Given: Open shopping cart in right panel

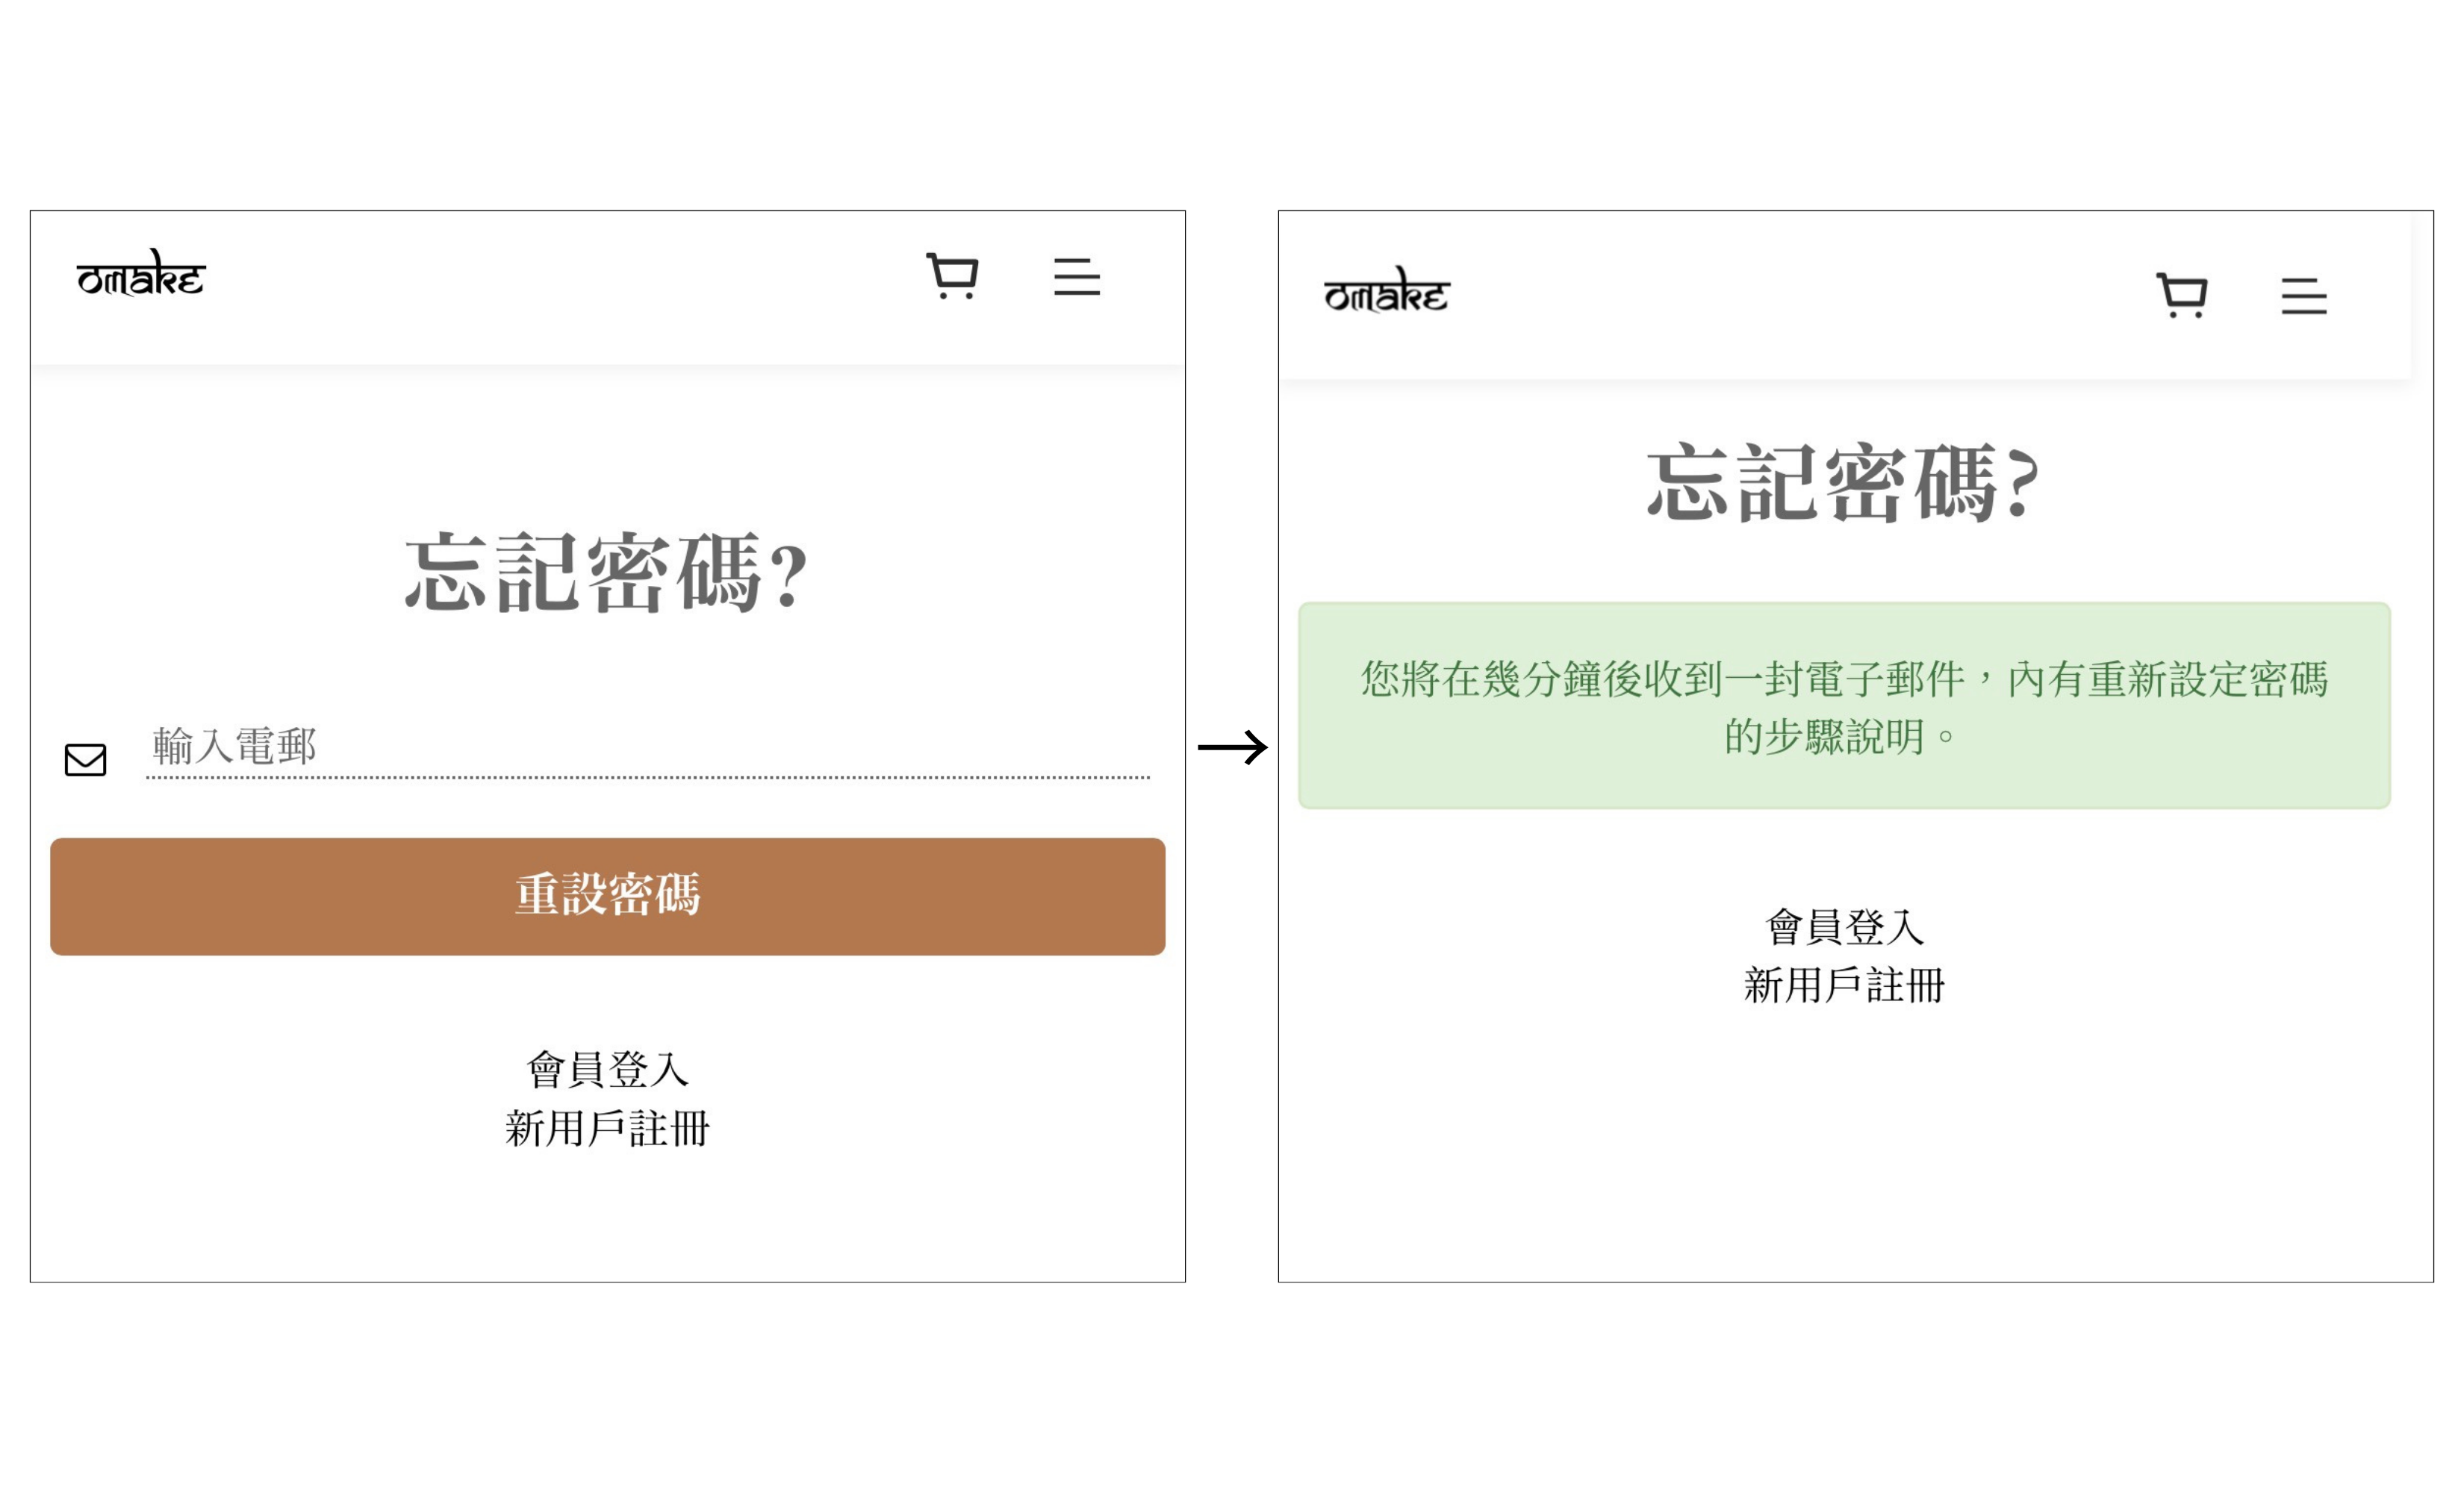Looking at the screenshot, I should click(x=2181, y=296).
